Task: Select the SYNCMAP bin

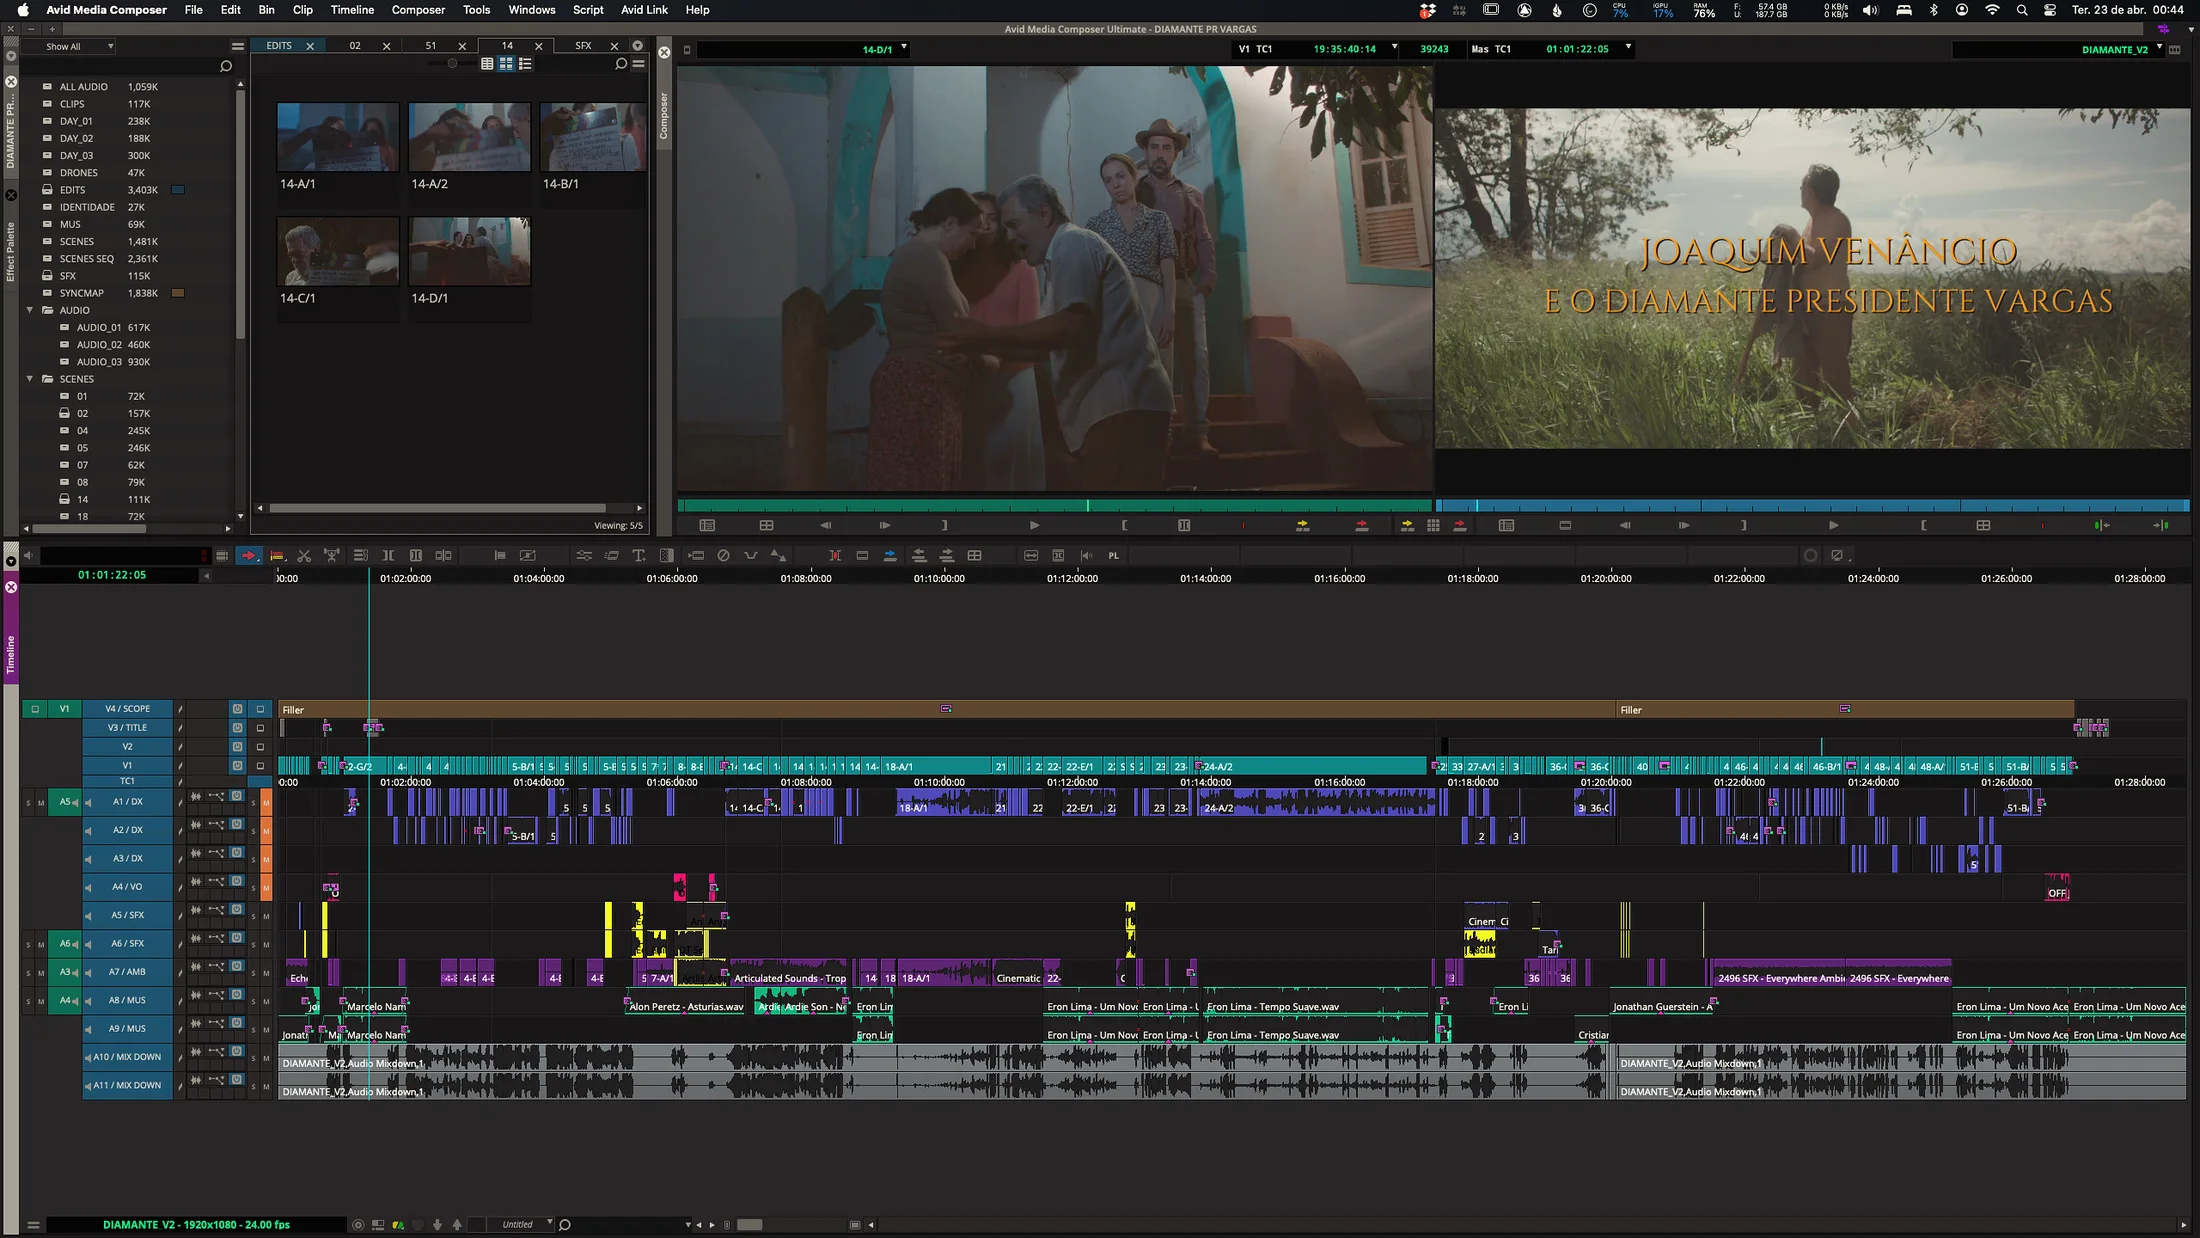Action: click(x=81, y=293)
